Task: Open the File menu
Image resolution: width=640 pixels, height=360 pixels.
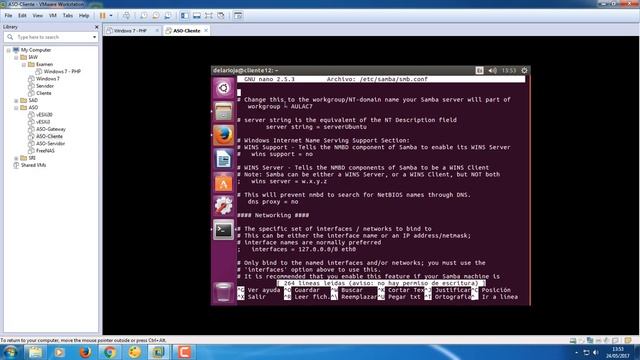Action: (8, 16)
